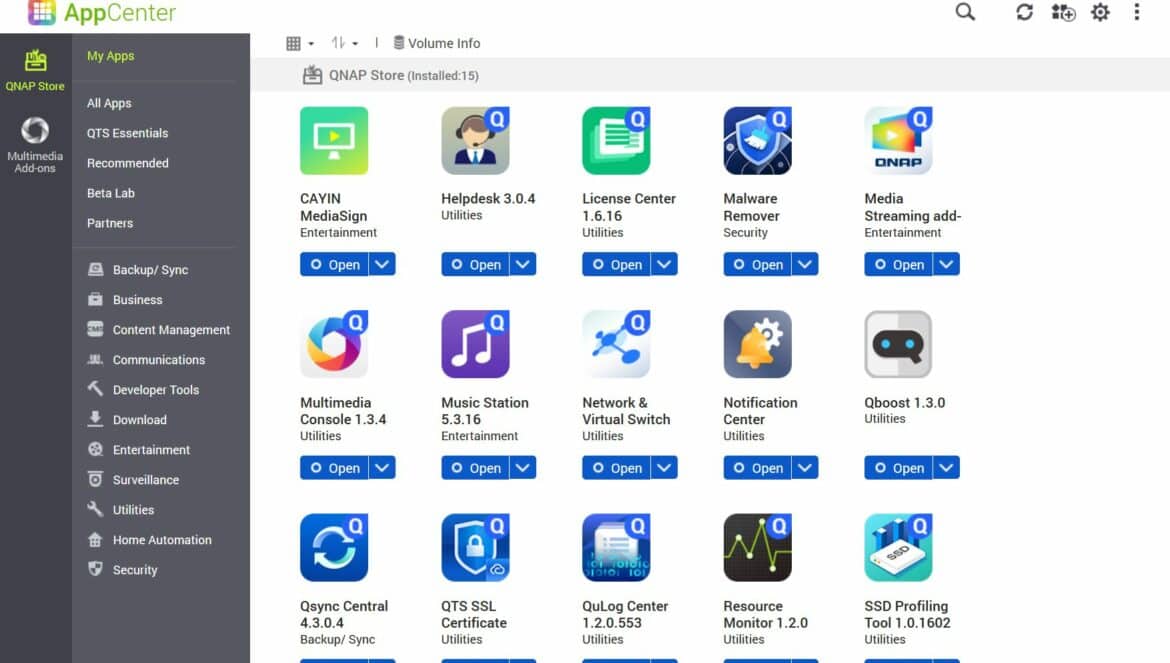Click the QTS SSL Certificate icon

pos(475,547)
